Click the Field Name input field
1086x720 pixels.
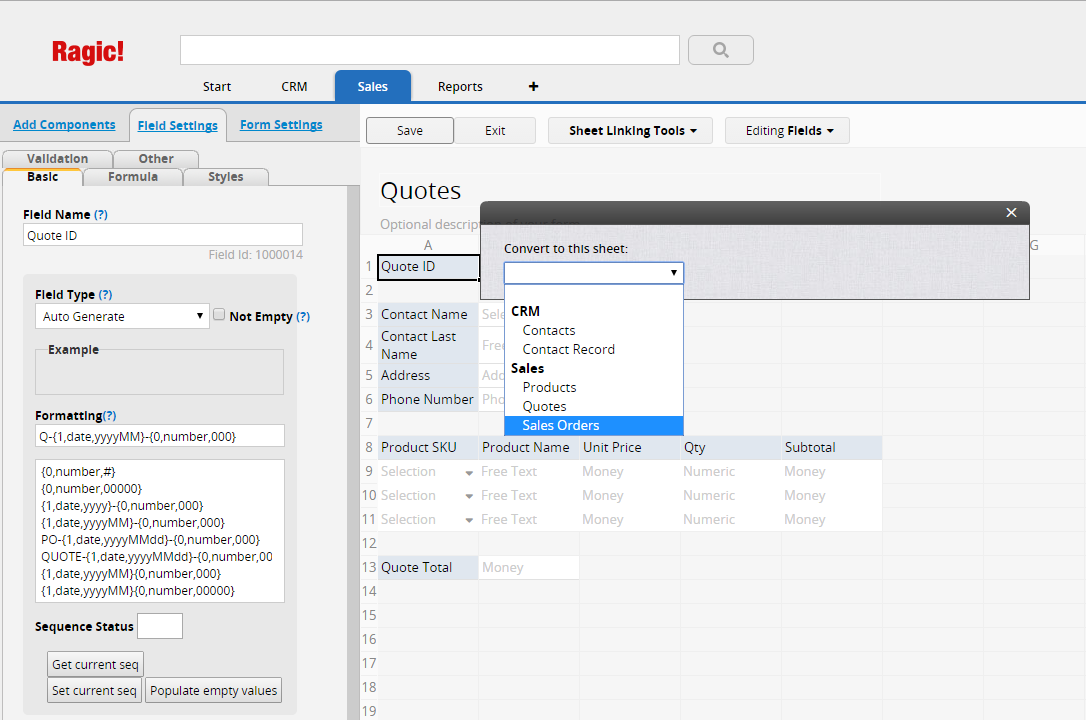coord(163,235)
